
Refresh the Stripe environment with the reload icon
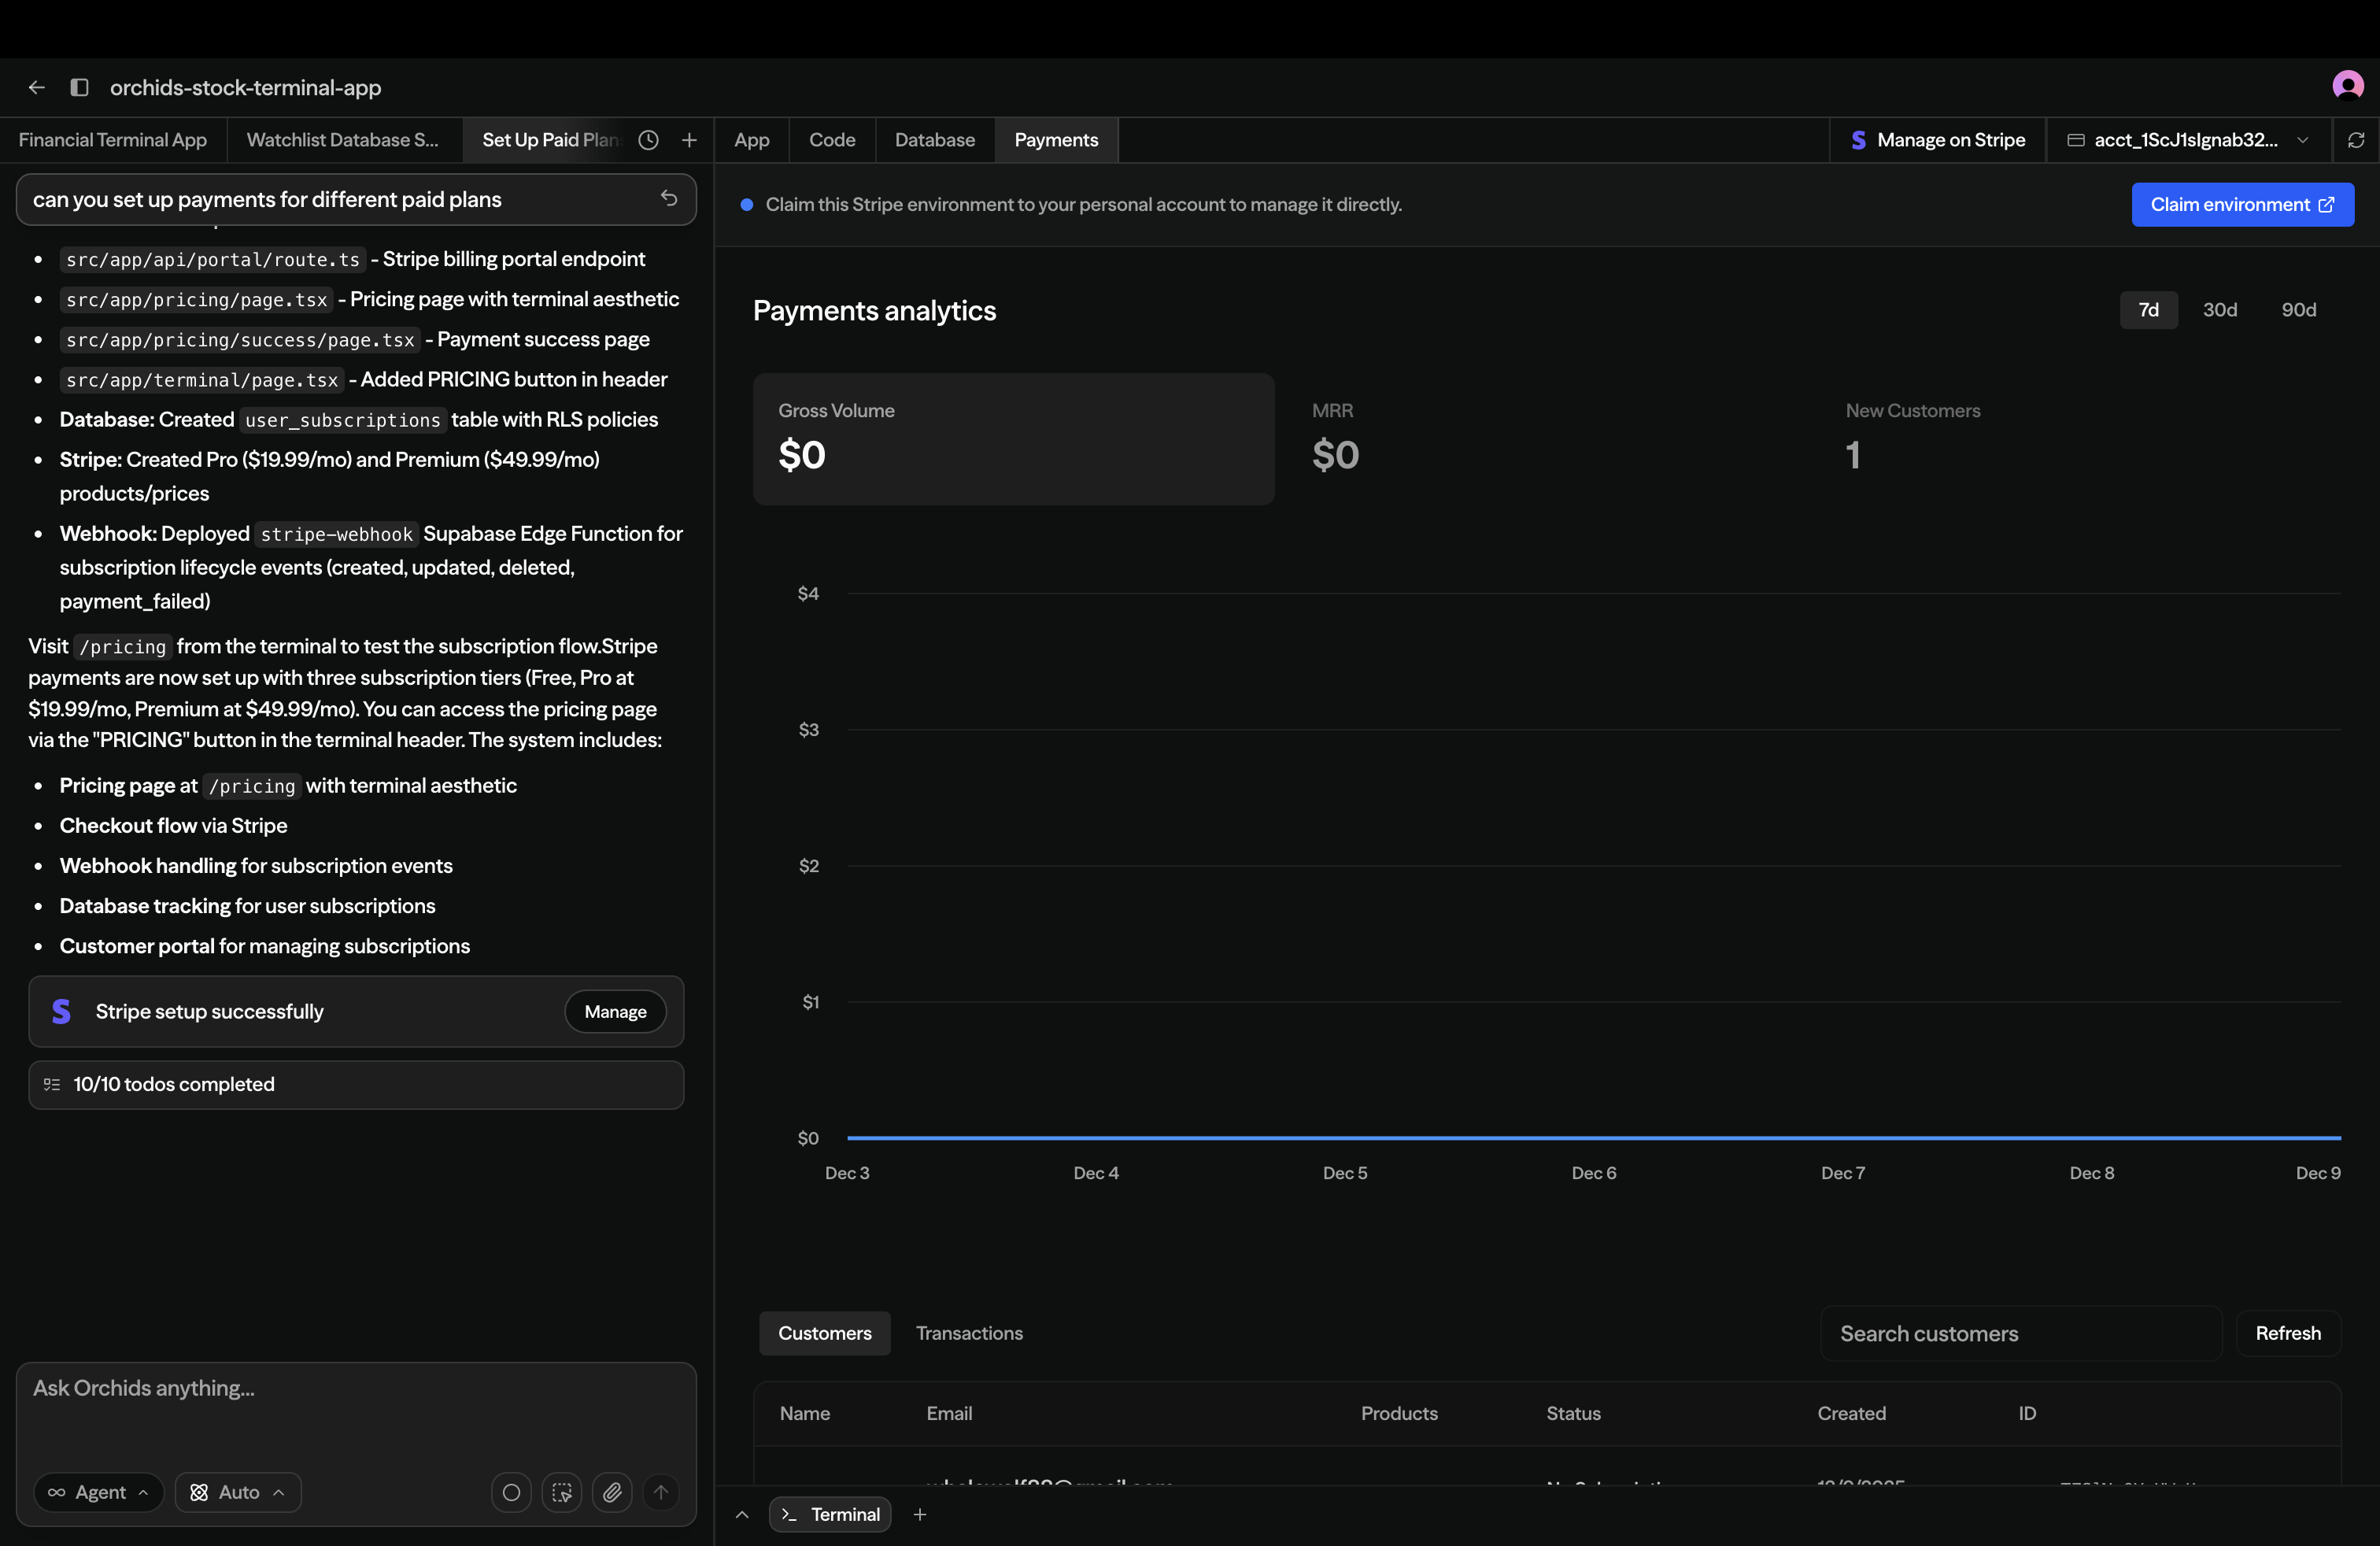(x=2357, y=140)
